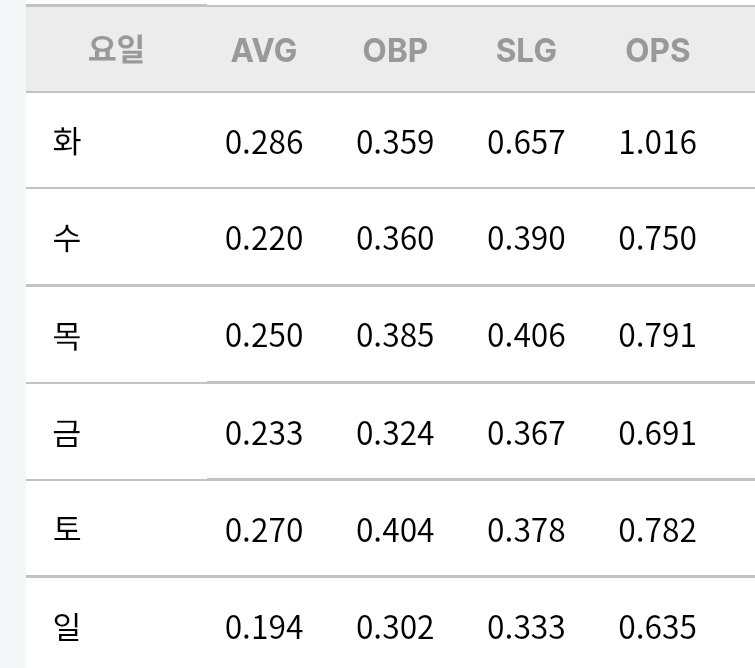
Task: Click the 0.324 OBP value
Action: click(395, 433)
